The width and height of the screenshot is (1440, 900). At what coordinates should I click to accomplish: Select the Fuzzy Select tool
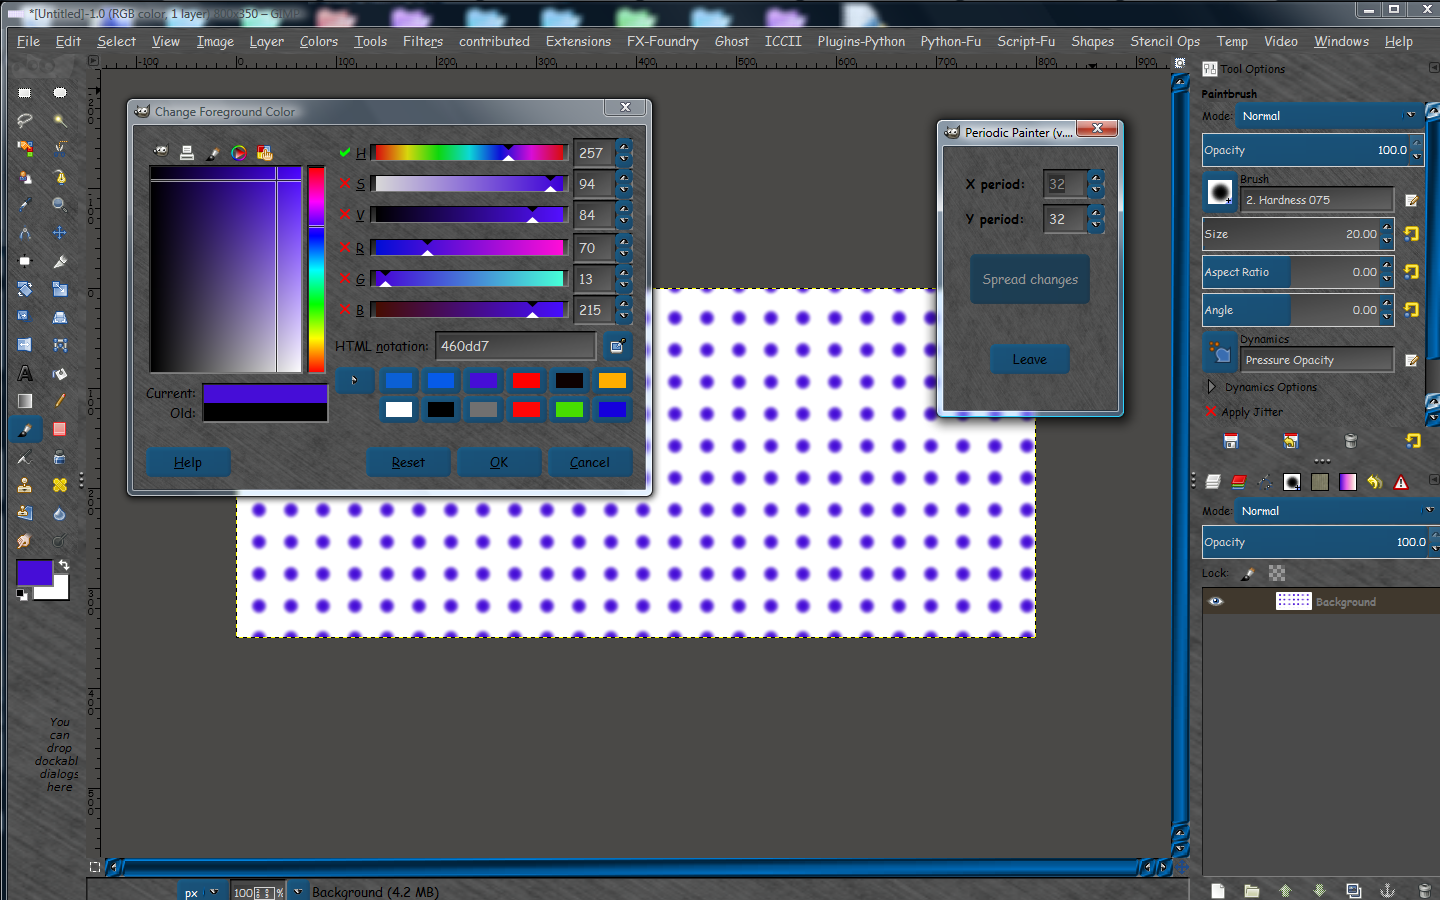coord(60,121)
